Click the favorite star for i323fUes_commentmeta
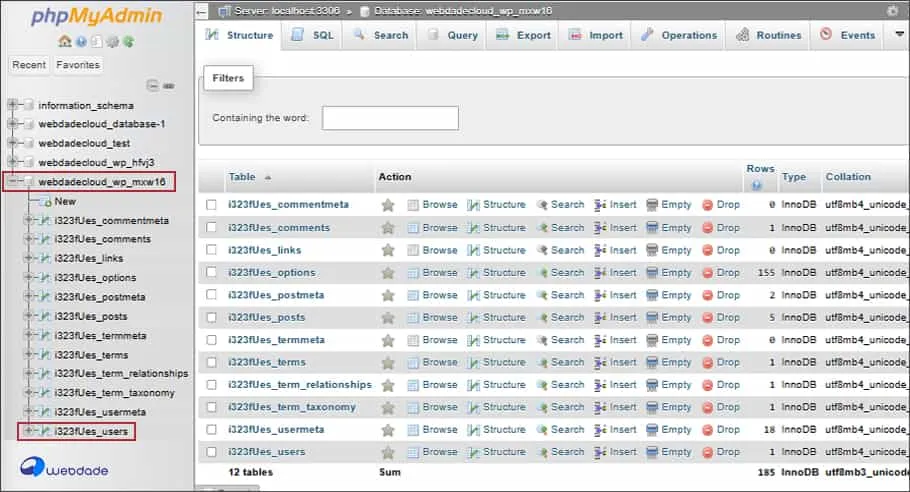This screenshot has width=910, height=492. [388, 205]
